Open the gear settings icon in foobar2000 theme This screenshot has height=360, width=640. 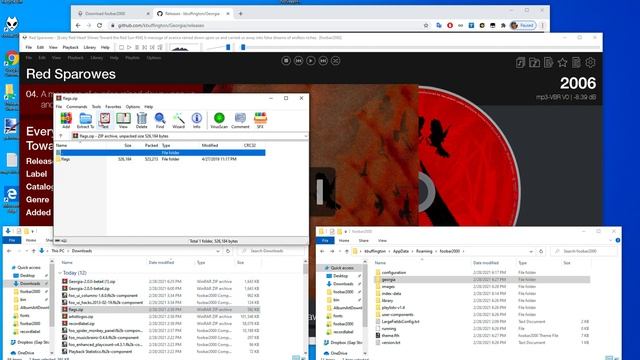pos(590,62)
